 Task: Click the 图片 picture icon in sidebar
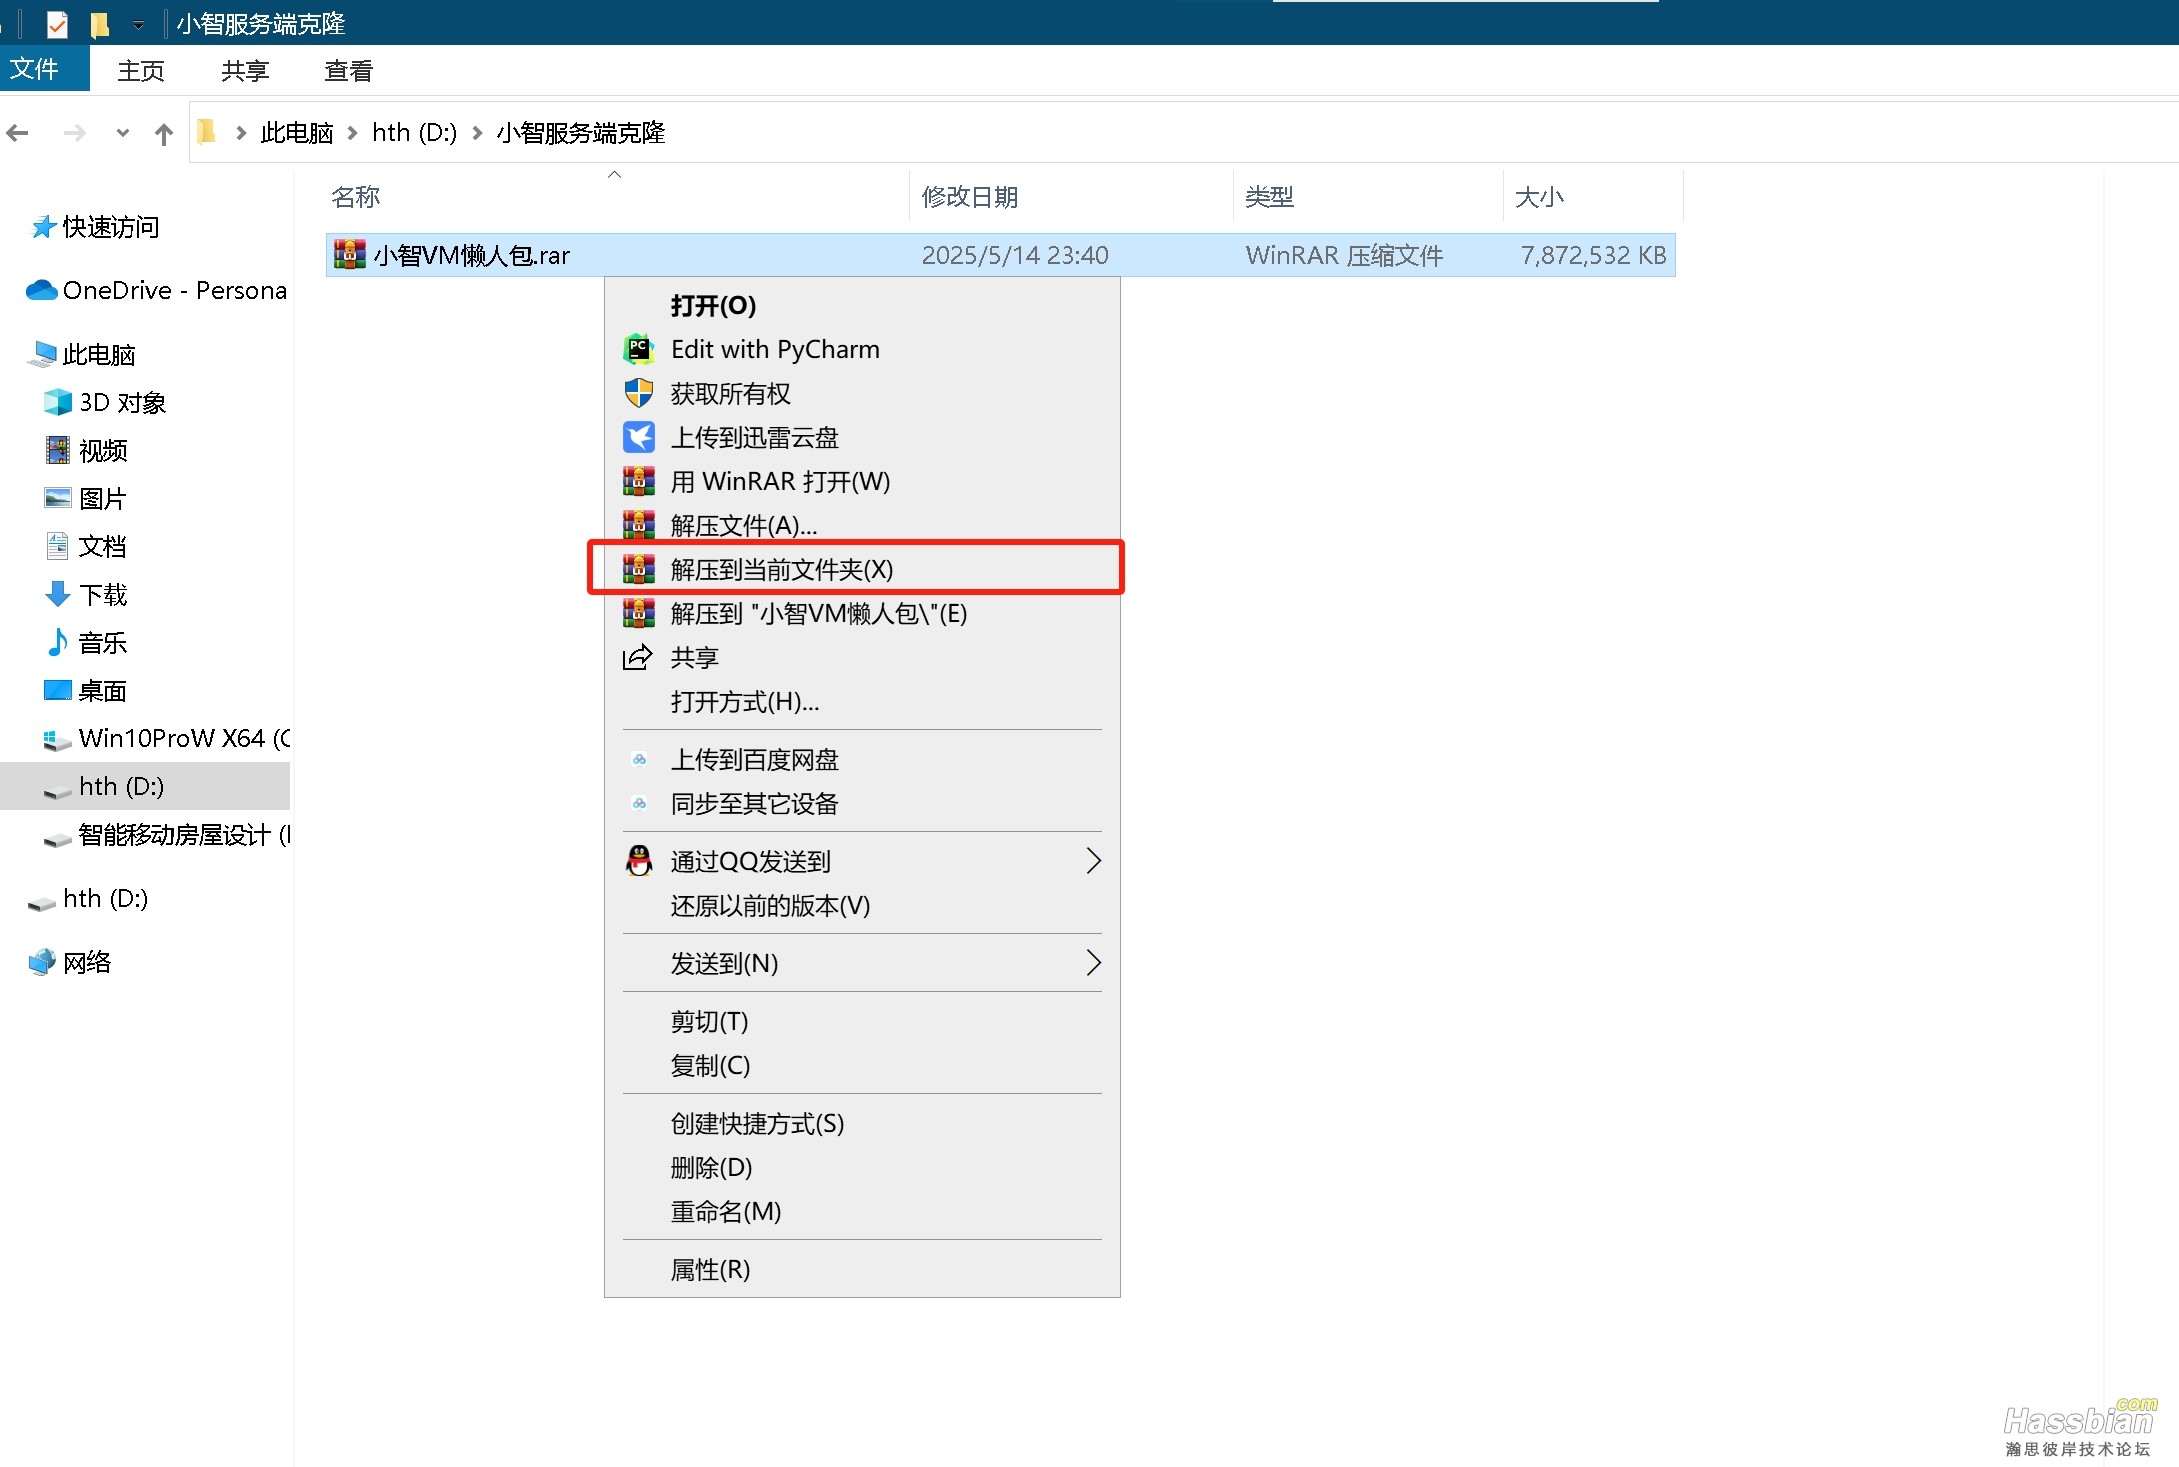coord(58,498)
